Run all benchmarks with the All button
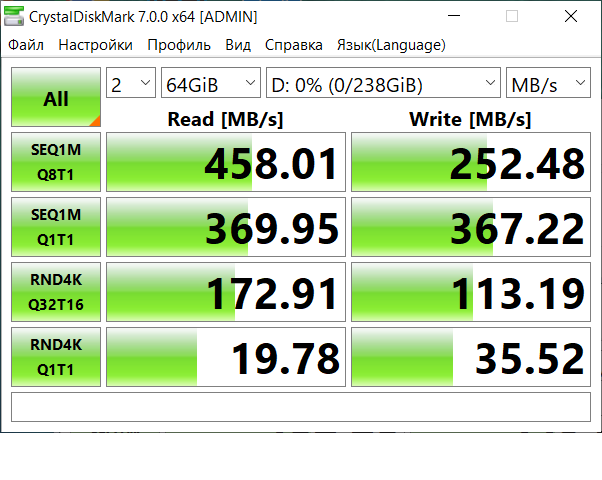The width and height of the screenshot is (602, 480). [56, 98]
